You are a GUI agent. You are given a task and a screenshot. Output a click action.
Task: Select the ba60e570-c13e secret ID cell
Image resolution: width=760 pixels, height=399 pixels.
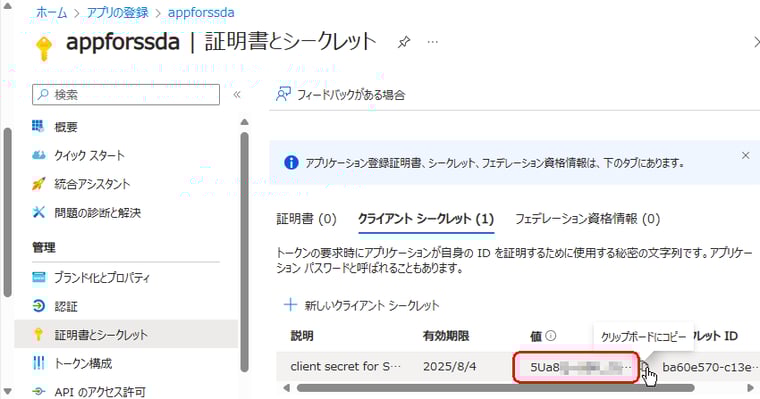pos(709,367)
